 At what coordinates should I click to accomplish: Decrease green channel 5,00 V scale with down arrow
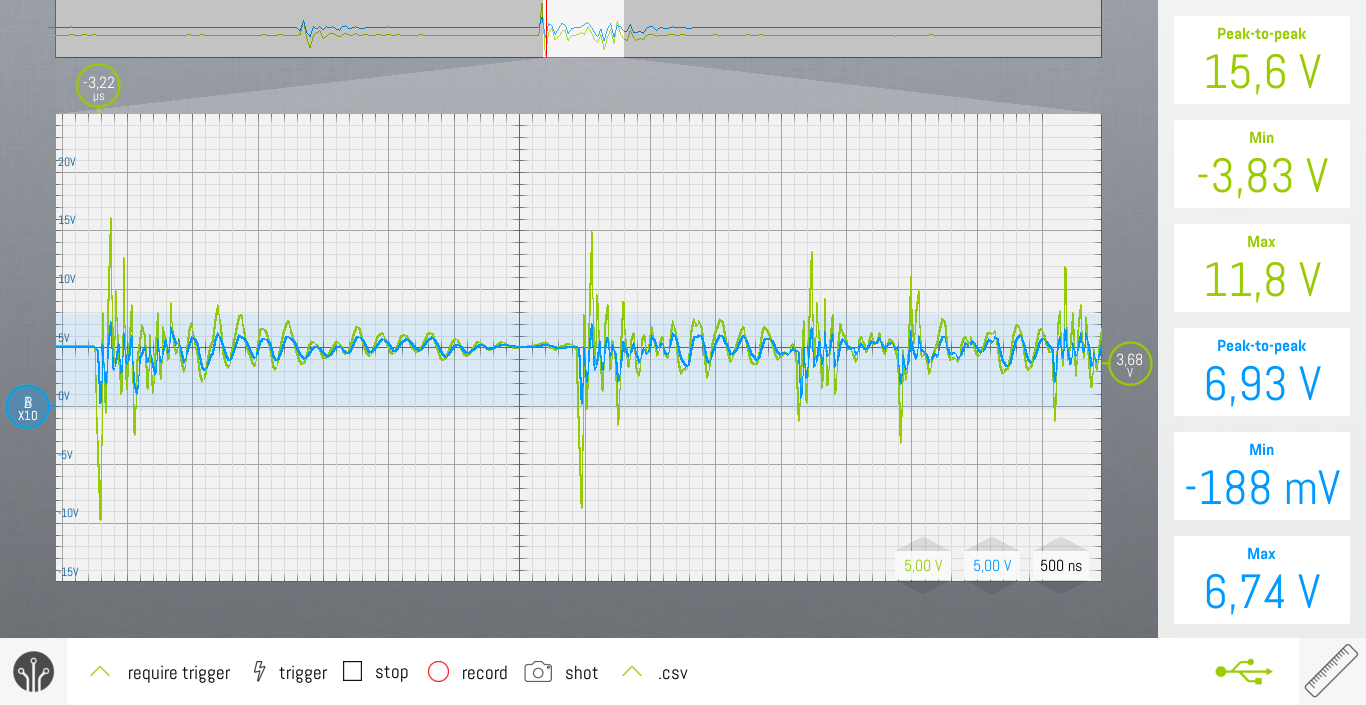click(x=923, y=586)
